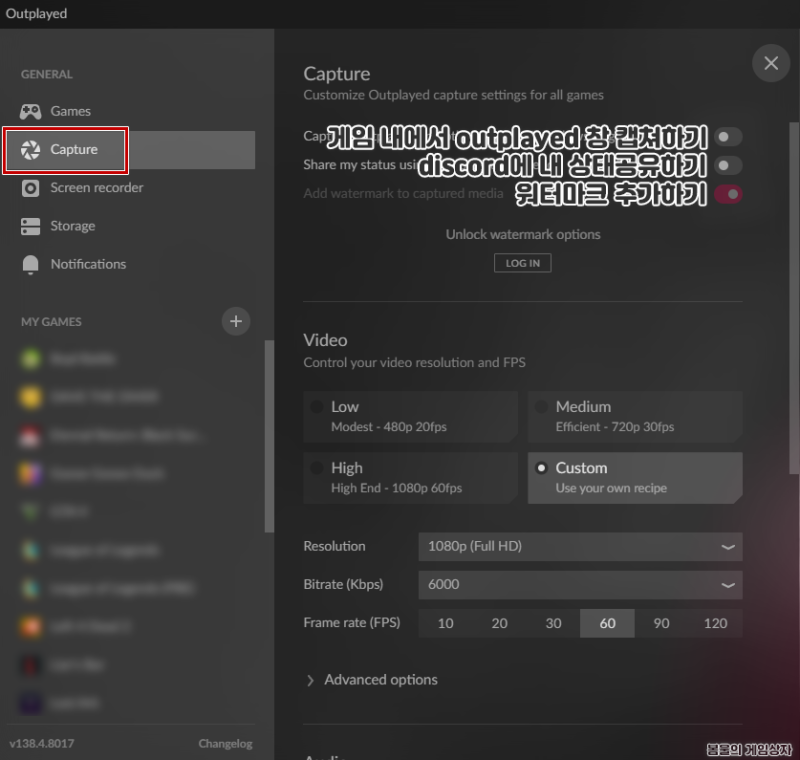Click the Unlock watermark options text

[x=523, y=235]
